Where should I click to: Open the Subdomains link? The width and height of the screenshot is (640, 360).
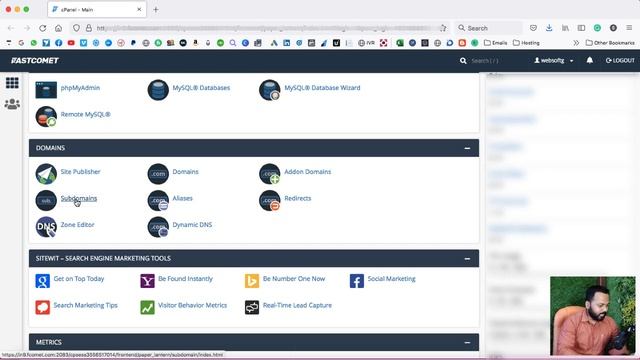tap(79, 198)
